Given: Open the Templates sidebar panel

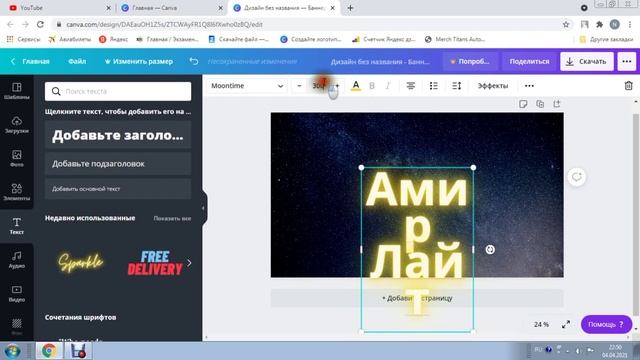Looking at the screenshot, I should pos(17,91).
